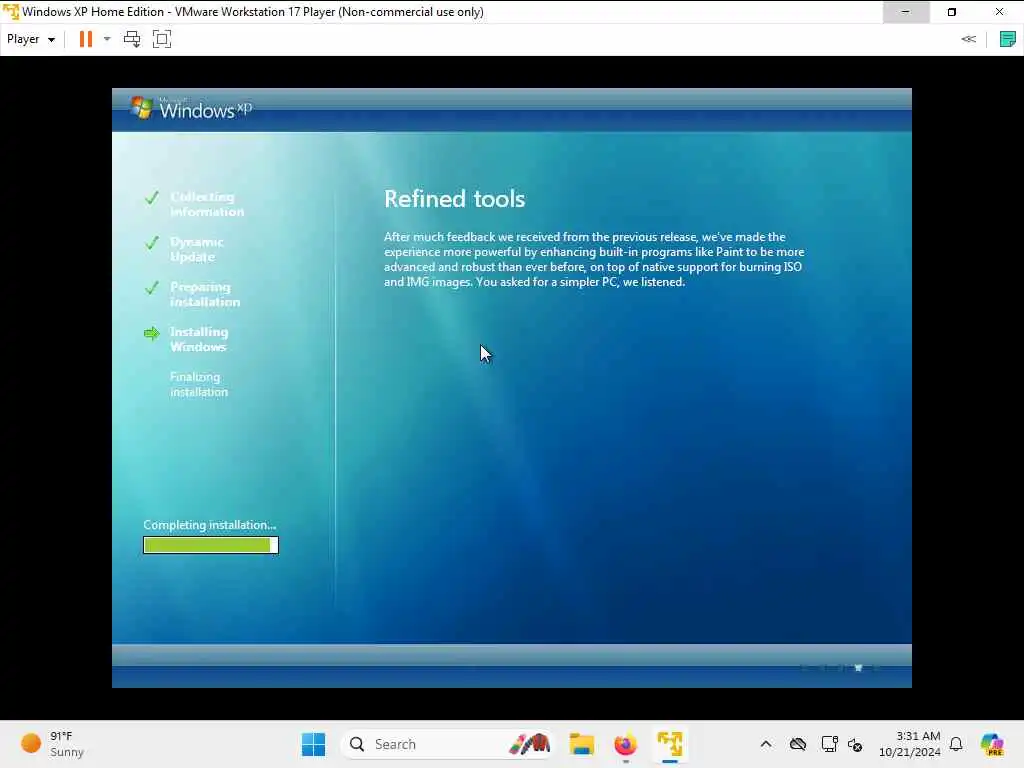Click the Completing installation status text
This screenshot has width=1024, height=768.
coord(210,525)
